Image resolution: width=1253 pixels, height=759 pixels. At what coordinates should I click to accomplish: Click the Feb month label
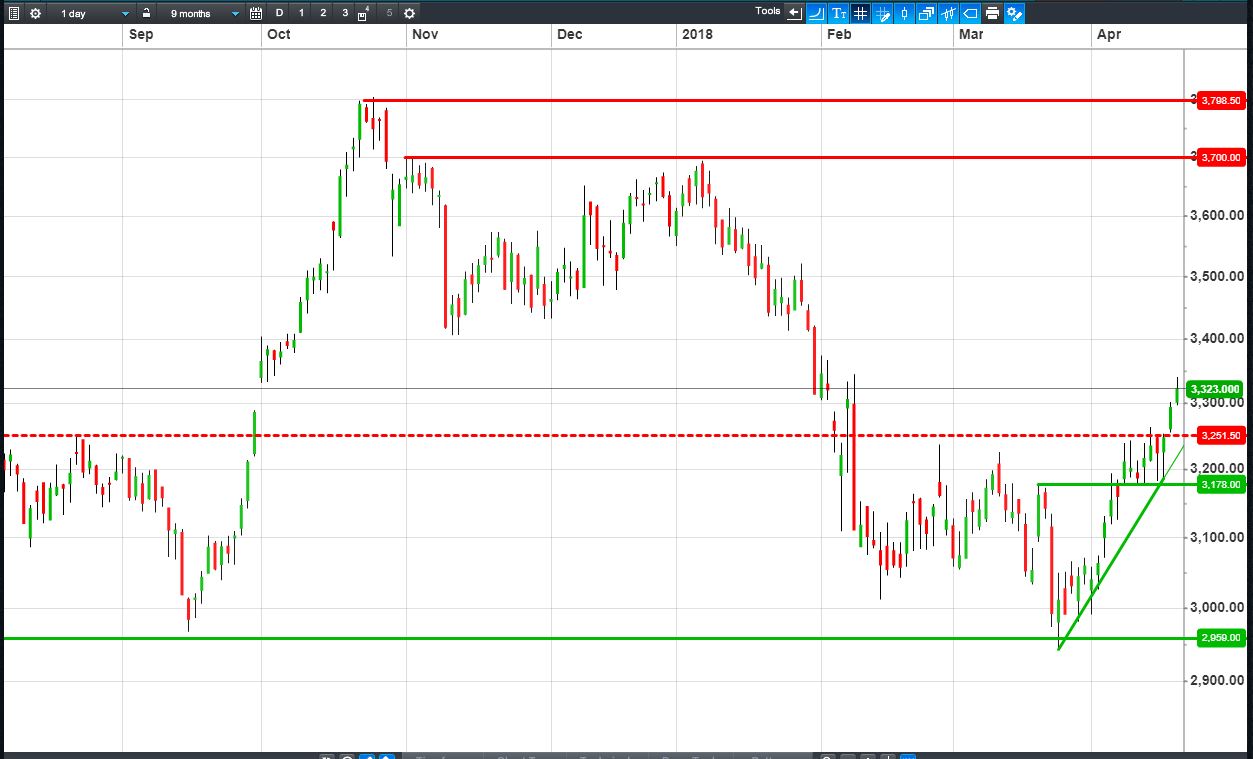coord(839,34)
